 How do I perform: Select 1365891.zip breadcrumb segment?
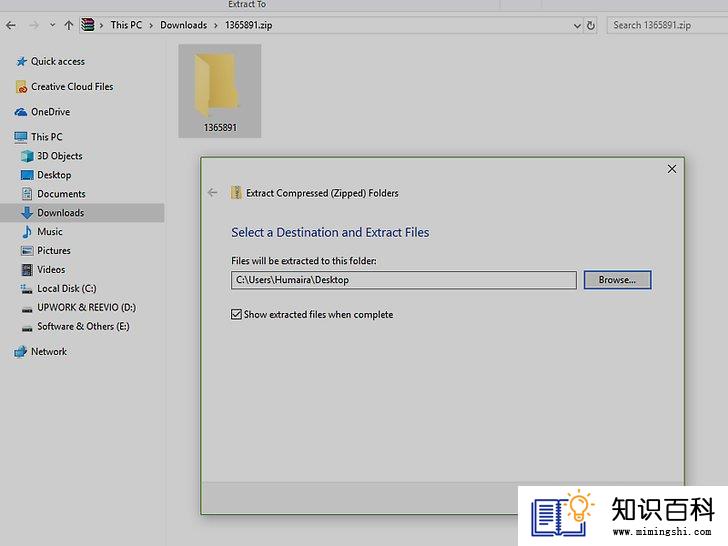(x=248, y=25)
